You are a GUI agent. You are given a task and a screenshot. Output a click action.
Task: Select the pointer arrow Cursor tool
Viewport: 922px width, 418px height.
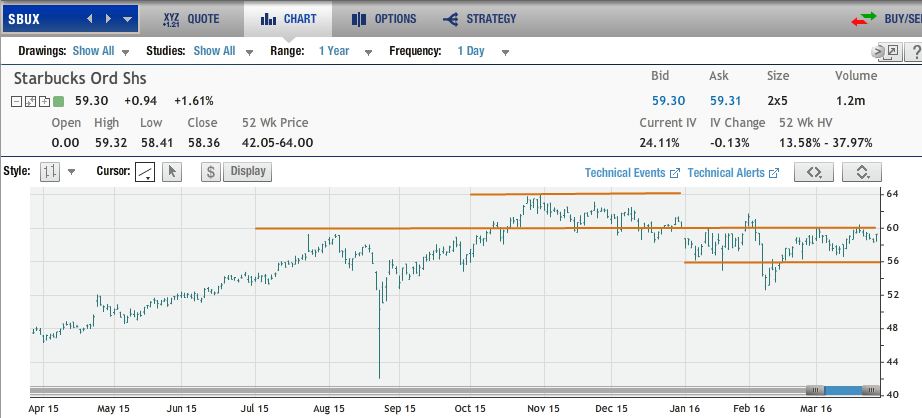(172, 172)
